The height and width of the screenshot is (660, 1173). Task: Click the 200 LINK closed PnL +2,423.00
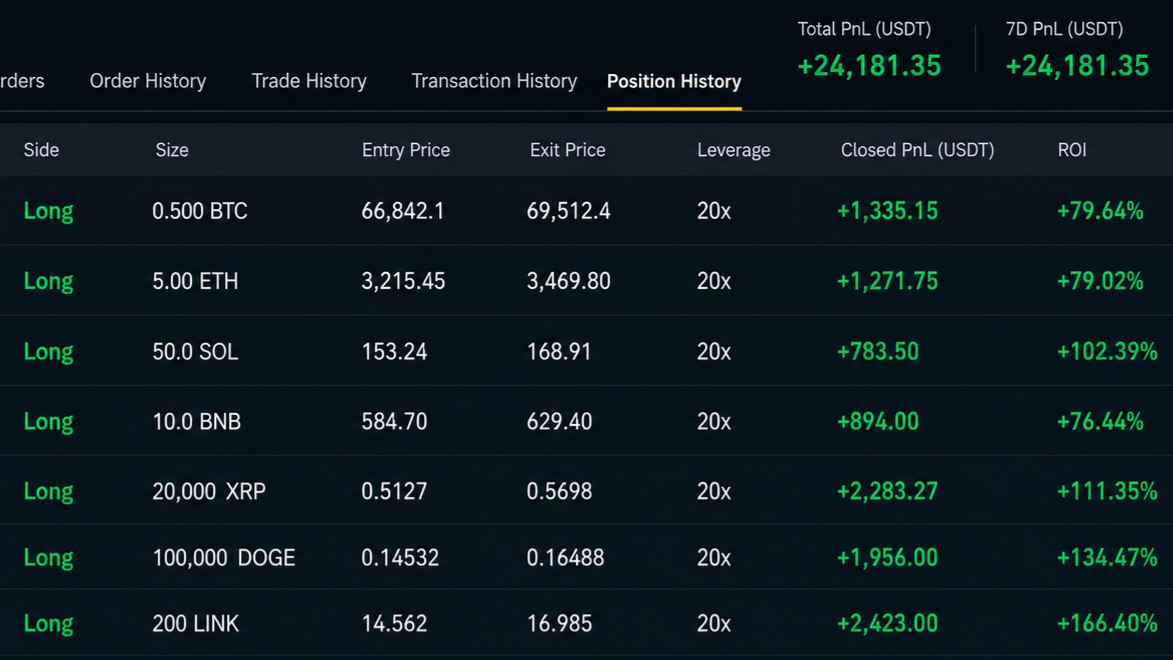[x=887, y=623]
